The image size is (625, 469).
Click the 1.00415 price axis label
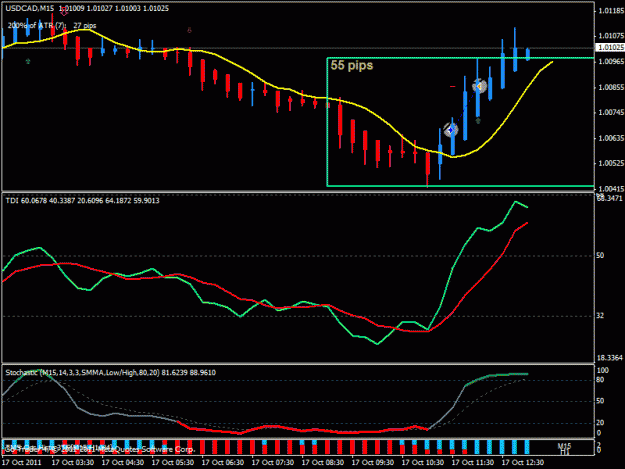[611, 189]
